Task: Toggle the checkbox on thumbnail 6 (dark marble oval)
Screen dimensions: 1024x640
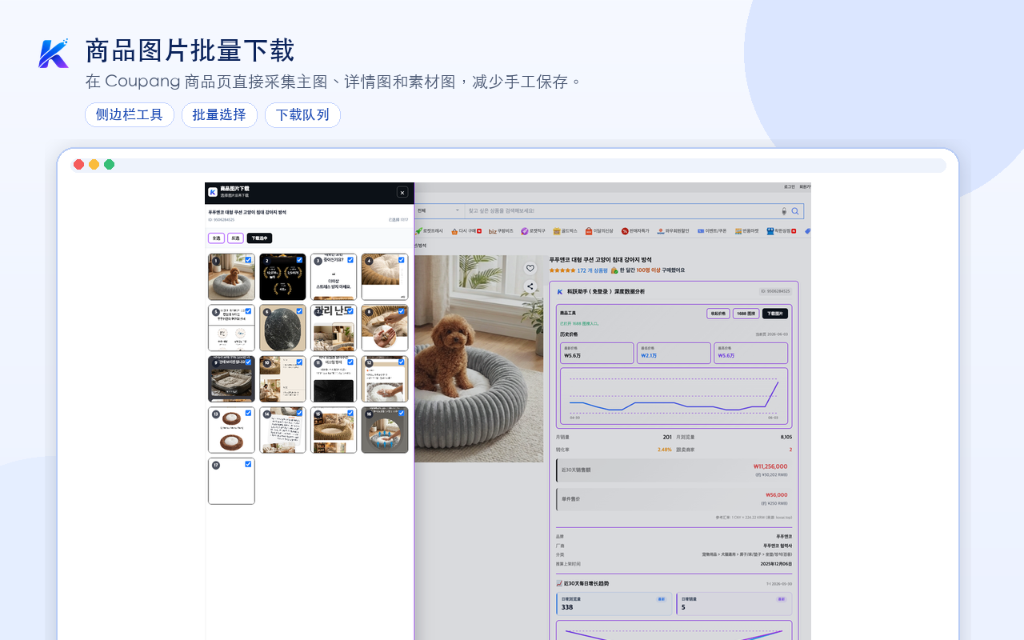Action: [x=299, y=311]
